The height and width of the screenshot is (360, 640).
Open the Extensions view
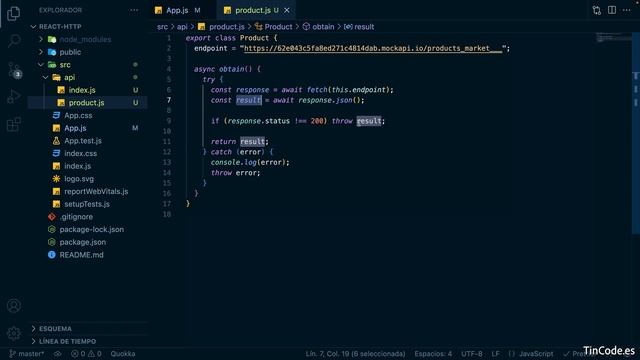13,124
